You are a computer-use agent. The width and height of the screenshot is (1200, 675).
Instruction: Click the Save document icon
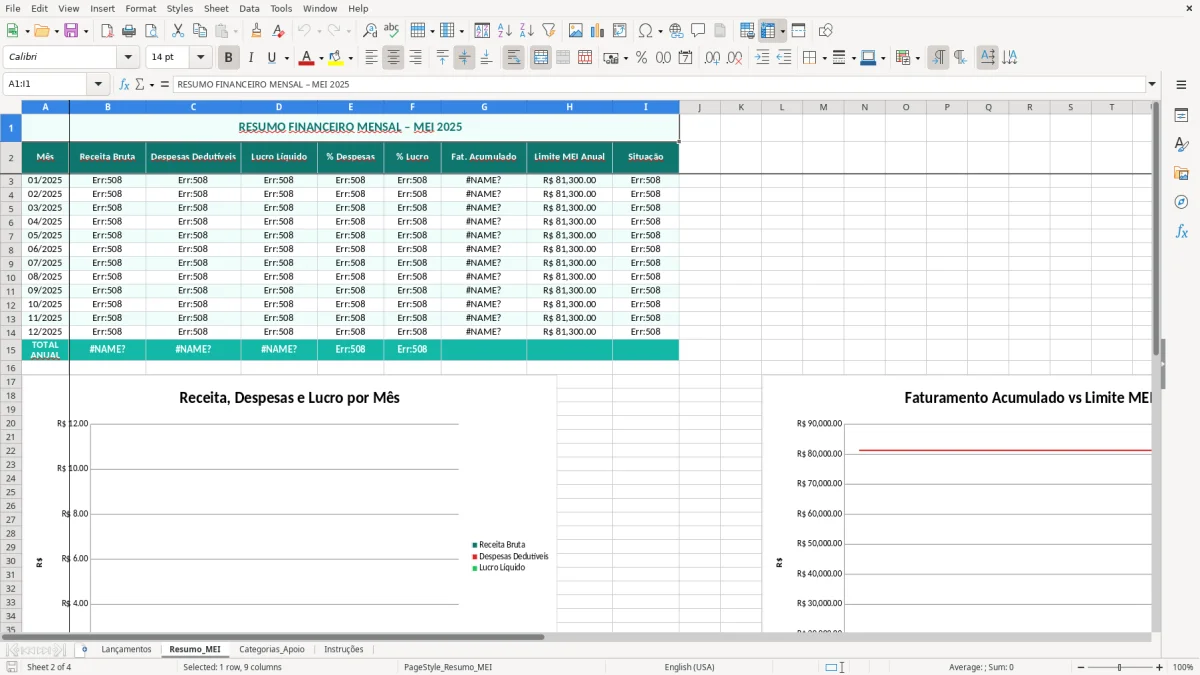pos(71,31)
